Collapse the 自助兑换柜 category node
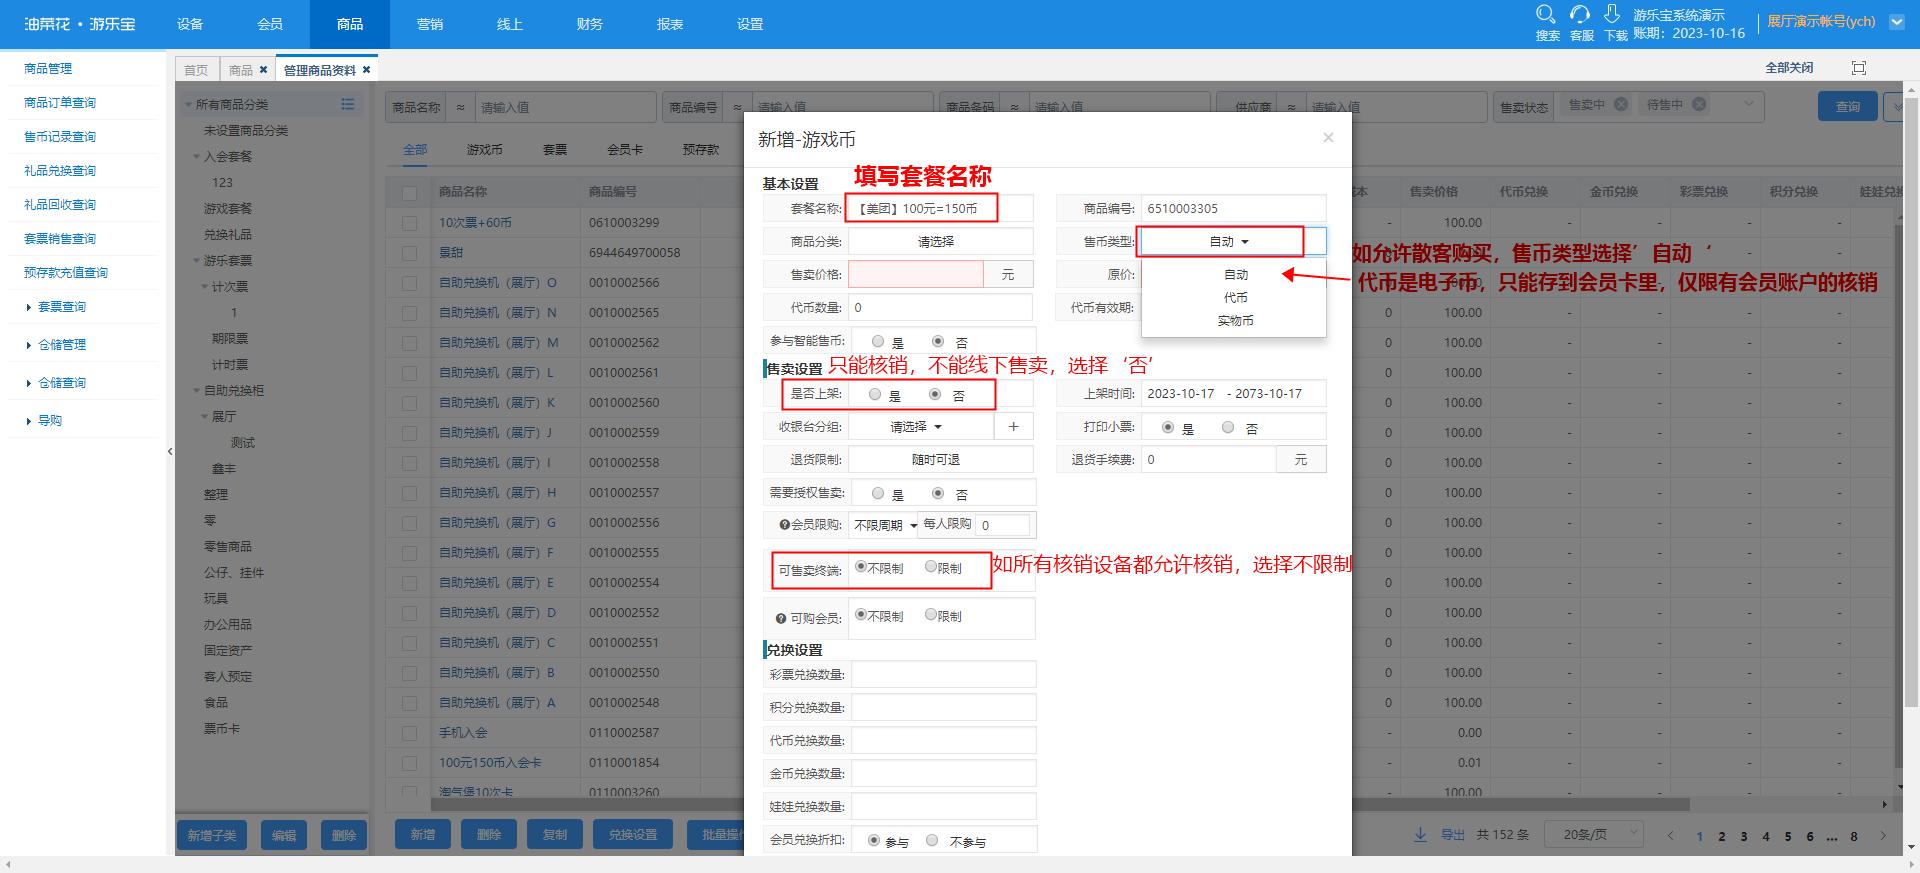 point(197,390)
